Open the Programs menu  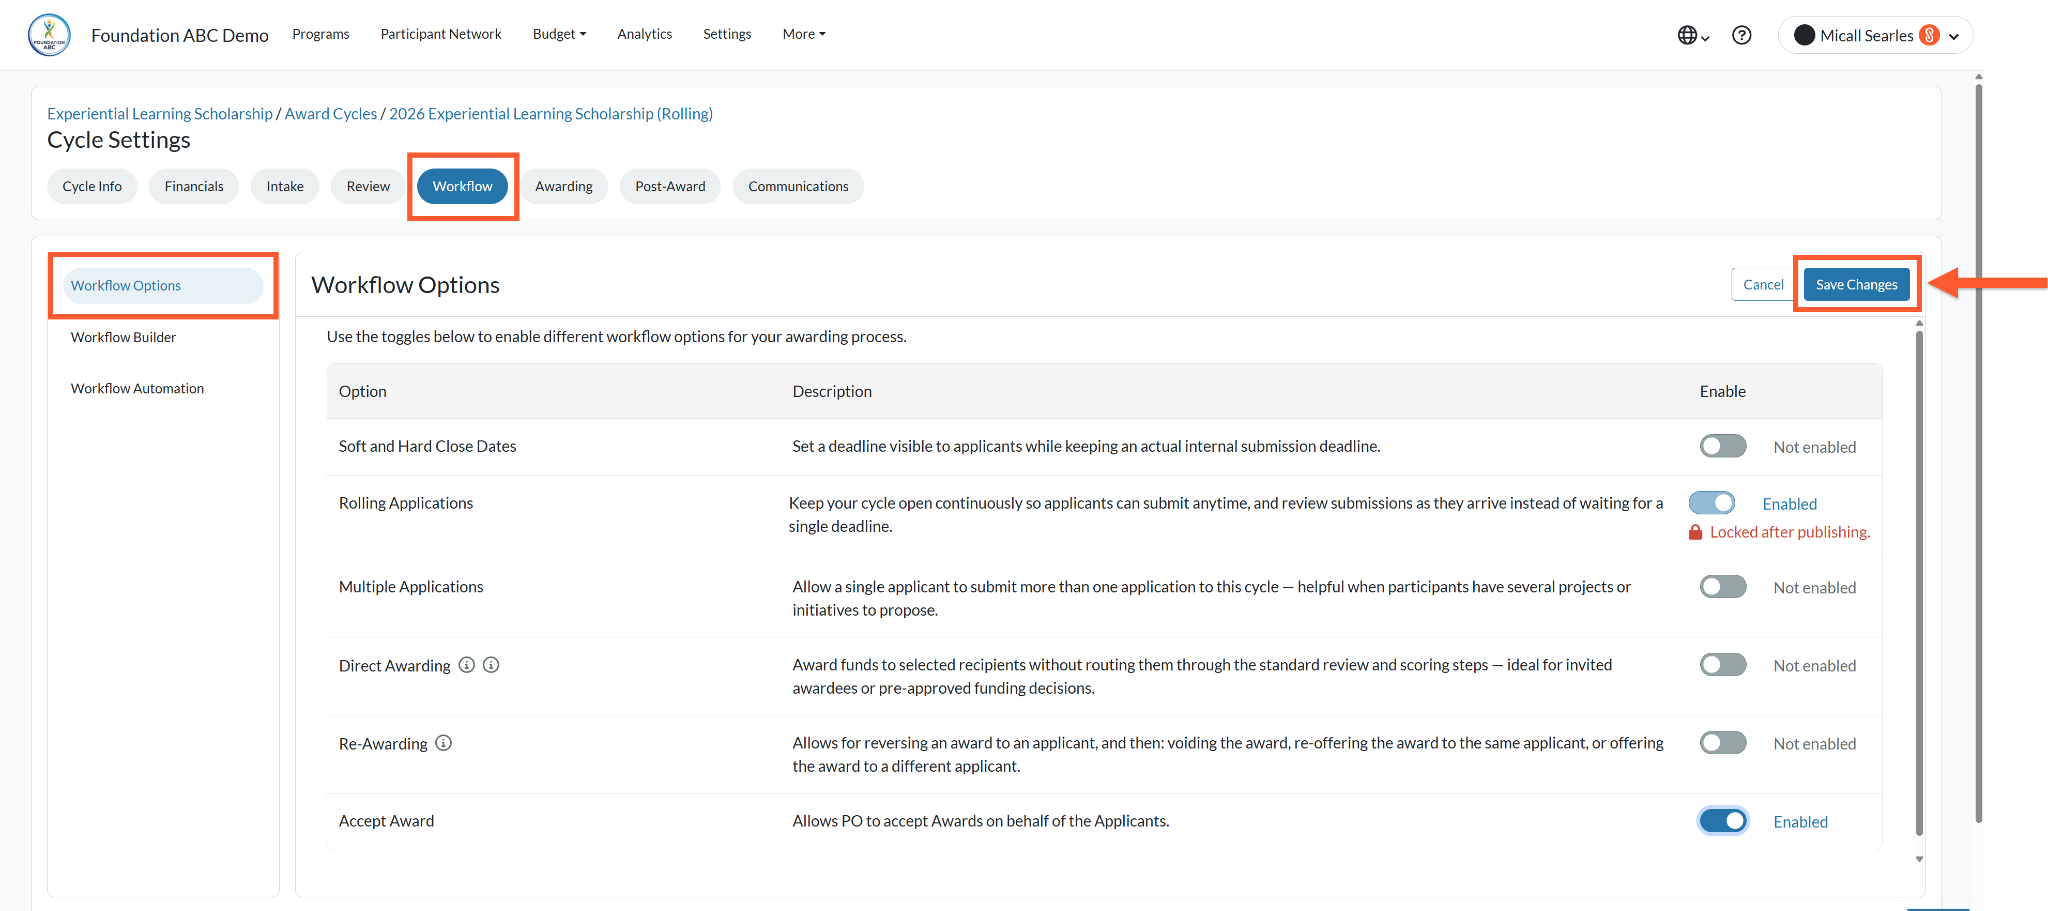[x=321, y=34]
